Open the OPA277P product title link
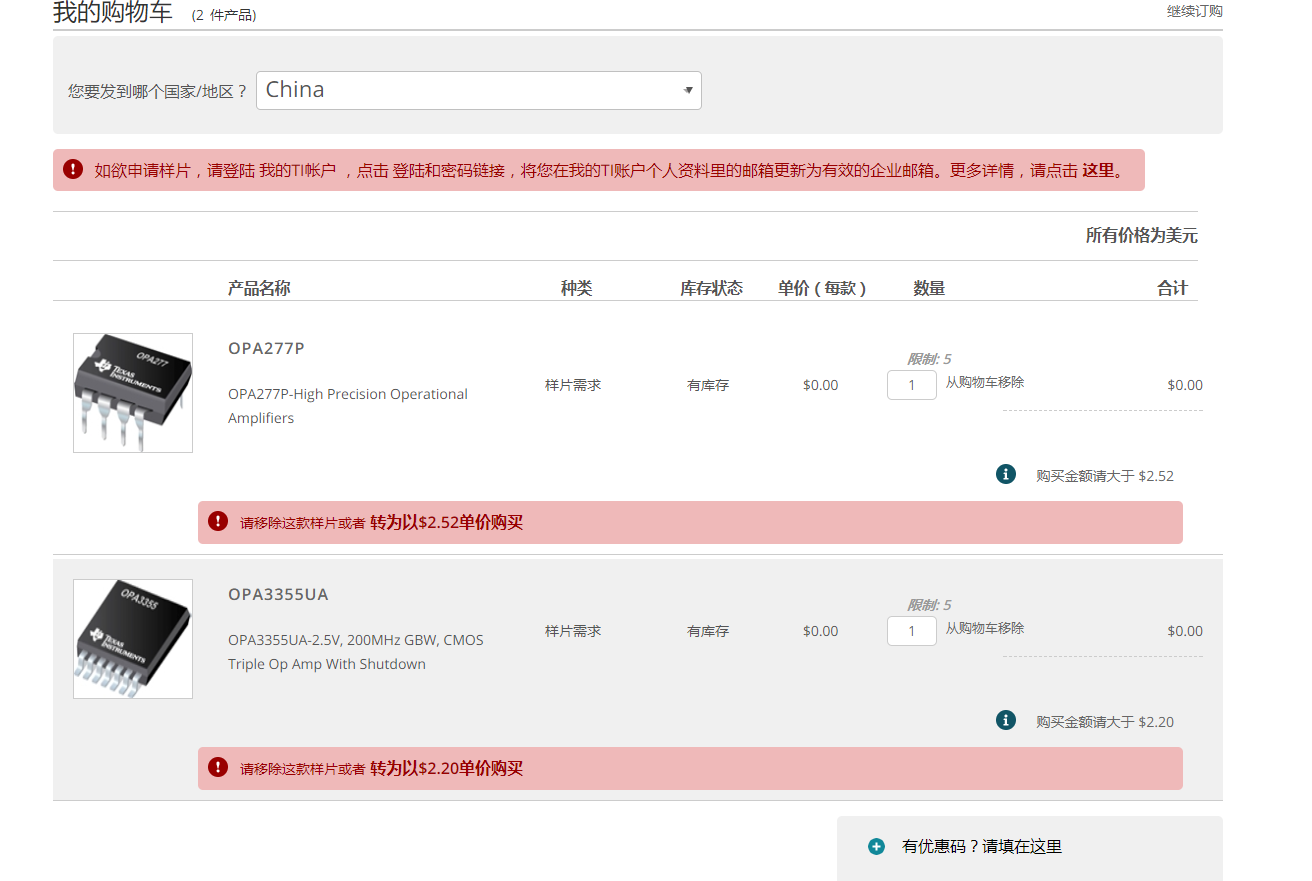This screenshot has height=881, width=1312. [266, 348]
